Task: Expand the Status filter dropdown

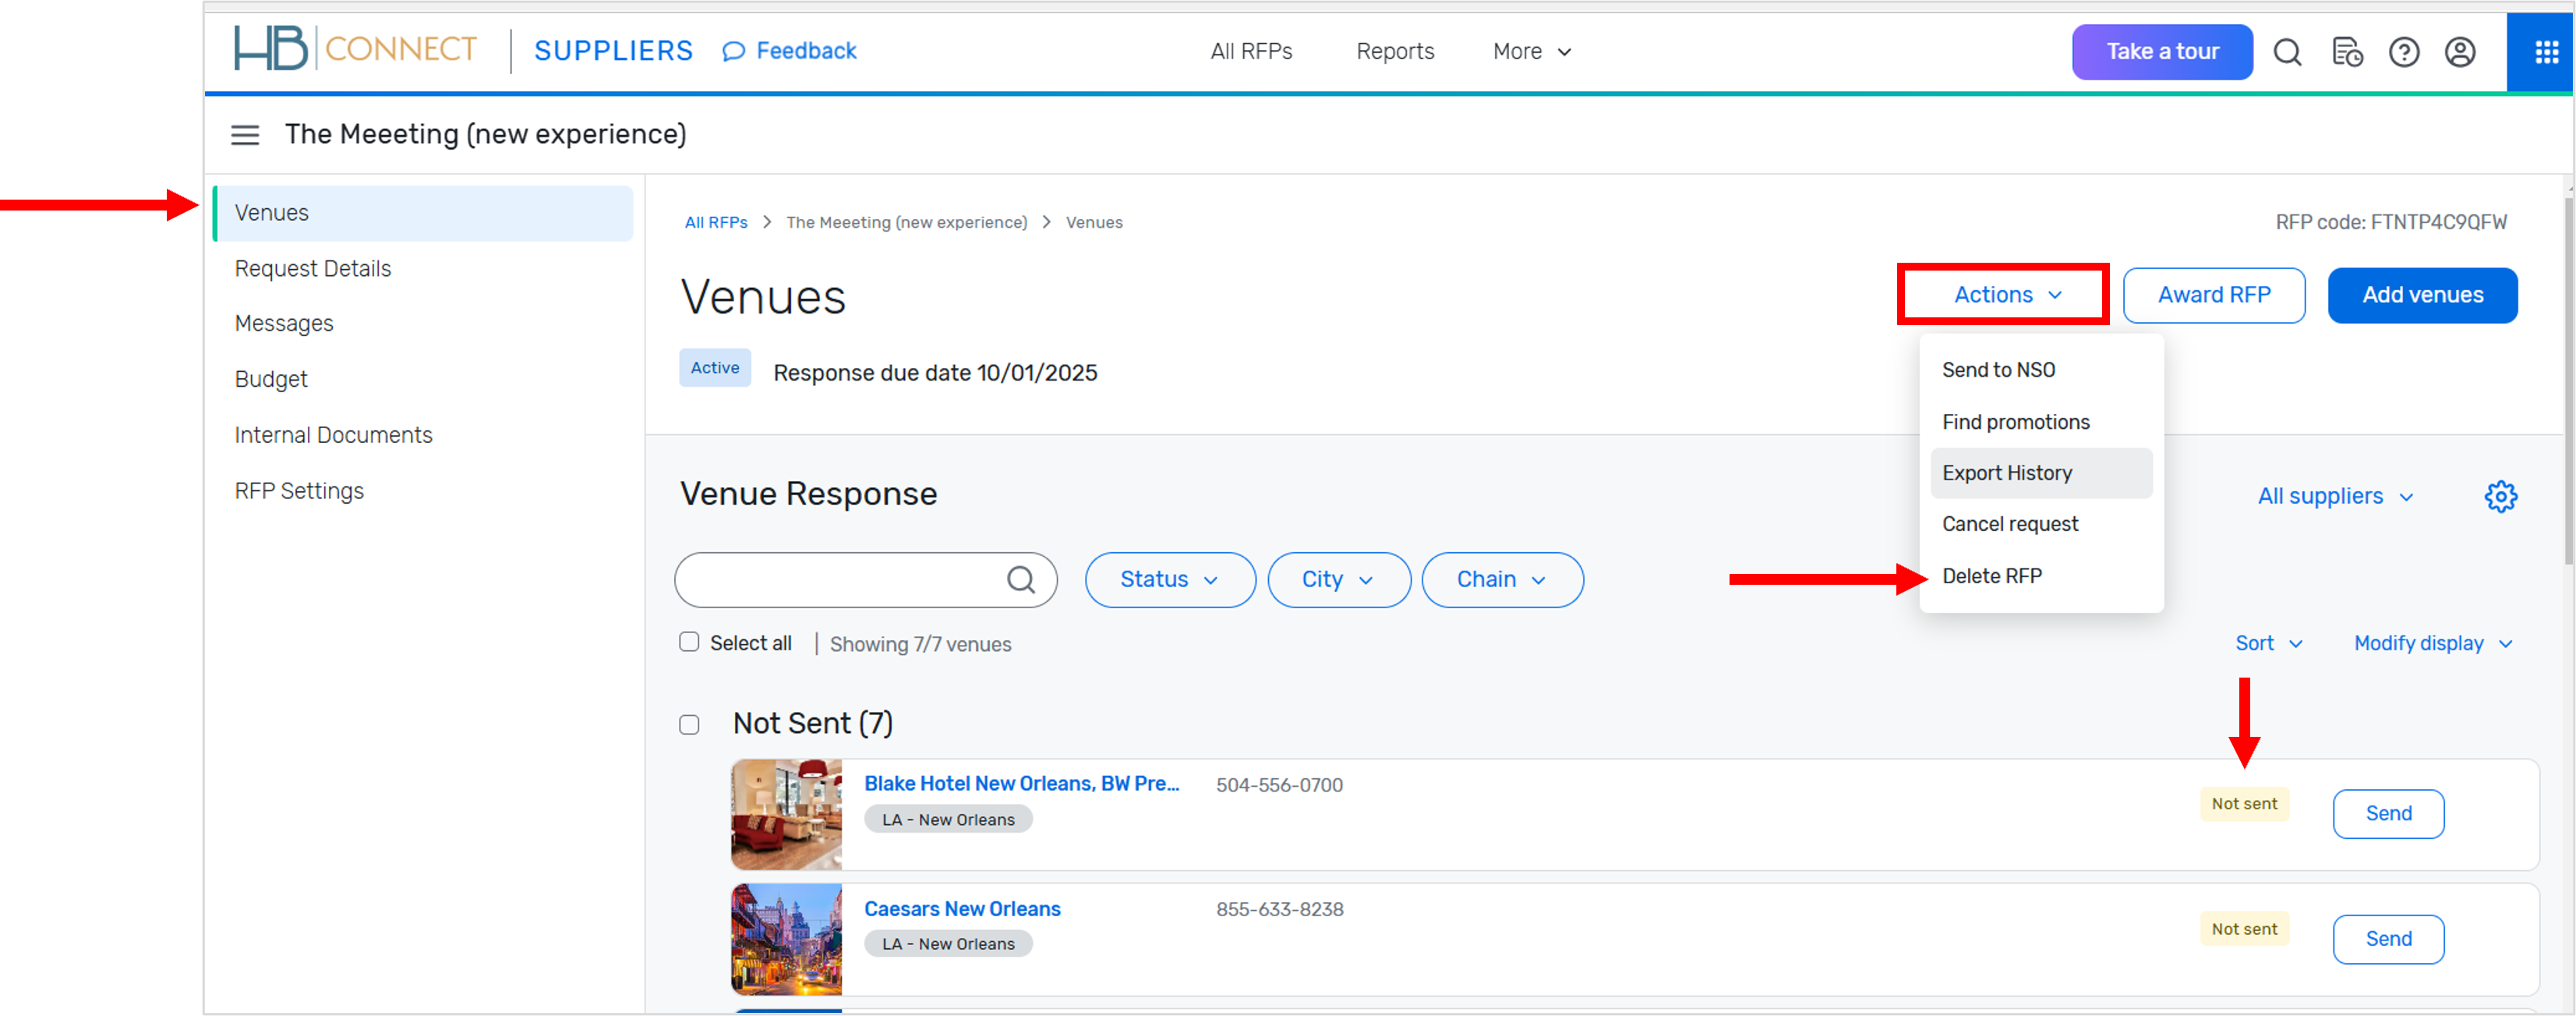Action: (x=1169, y=580)
